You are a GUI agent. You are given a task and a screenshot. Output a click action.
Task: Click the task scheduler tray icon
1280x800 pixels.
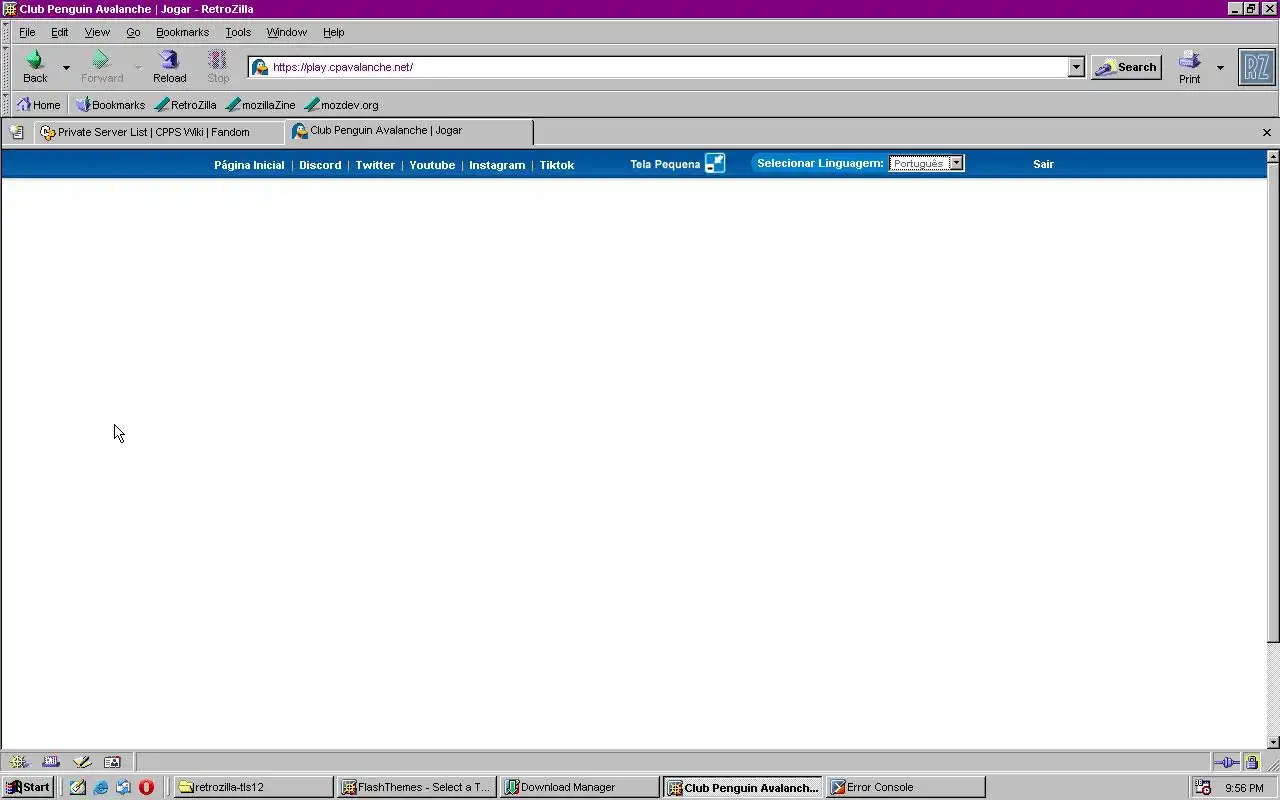point(1203,787)
